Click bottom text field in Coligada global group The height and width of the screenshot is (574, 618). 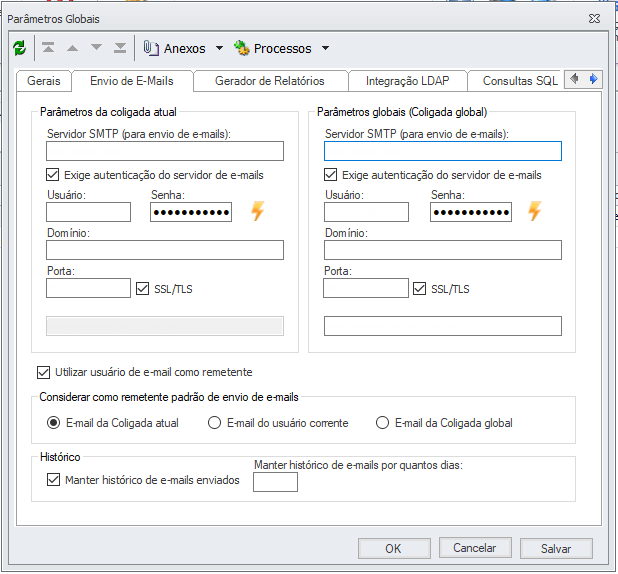[x=443, y=326]
